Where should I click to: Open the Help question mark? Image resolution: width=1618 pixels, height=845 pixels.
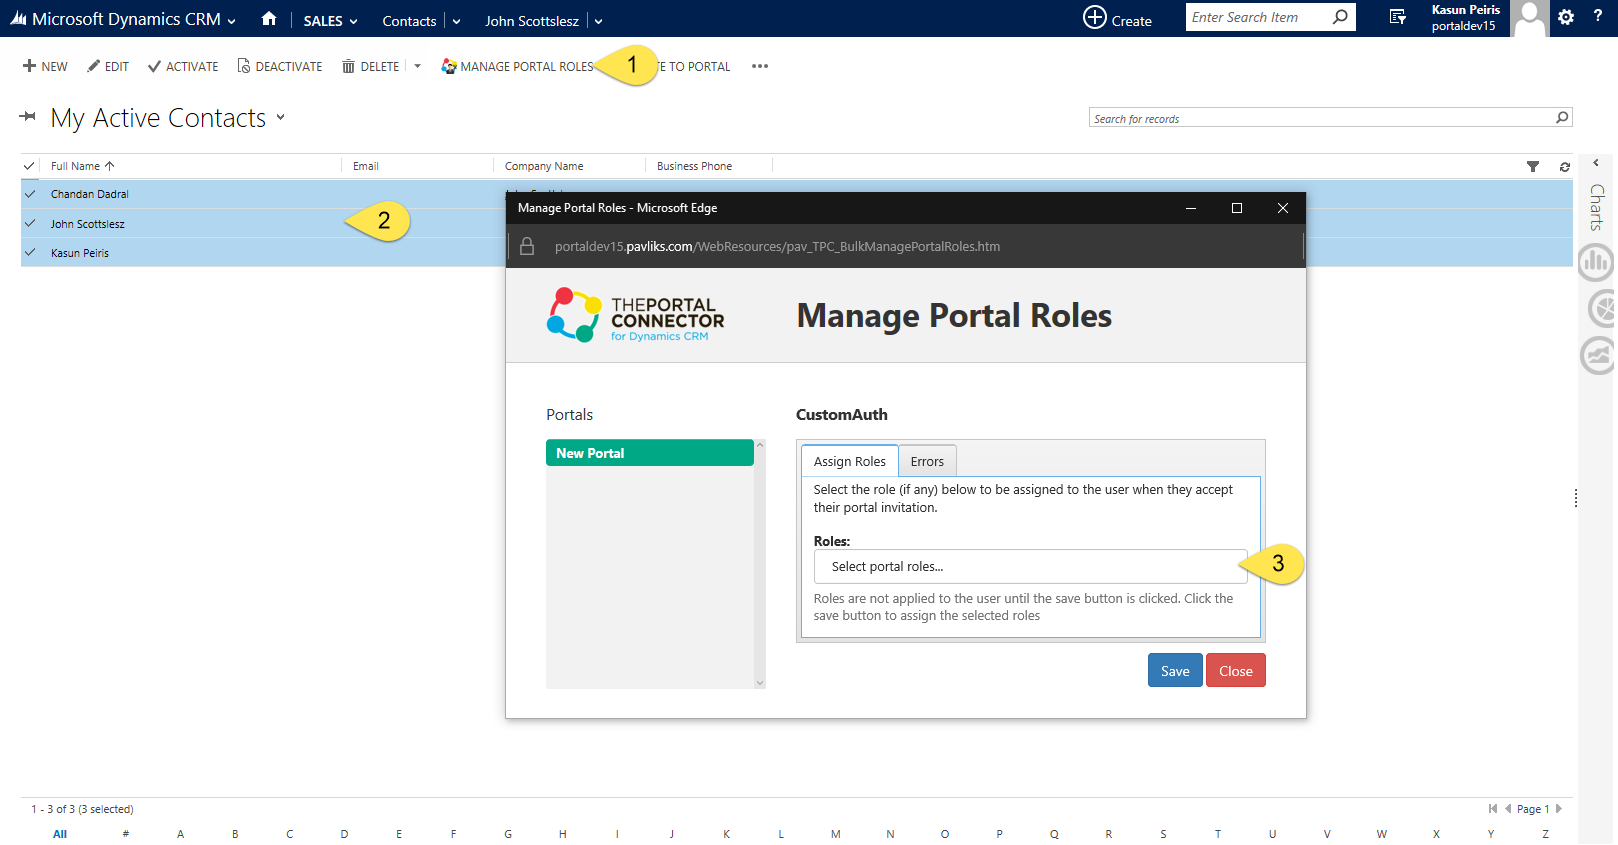tap(1597, 16)
